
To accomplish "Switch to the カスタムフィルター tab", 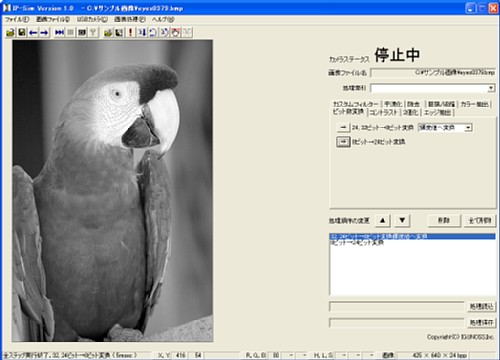I will 356,104.
